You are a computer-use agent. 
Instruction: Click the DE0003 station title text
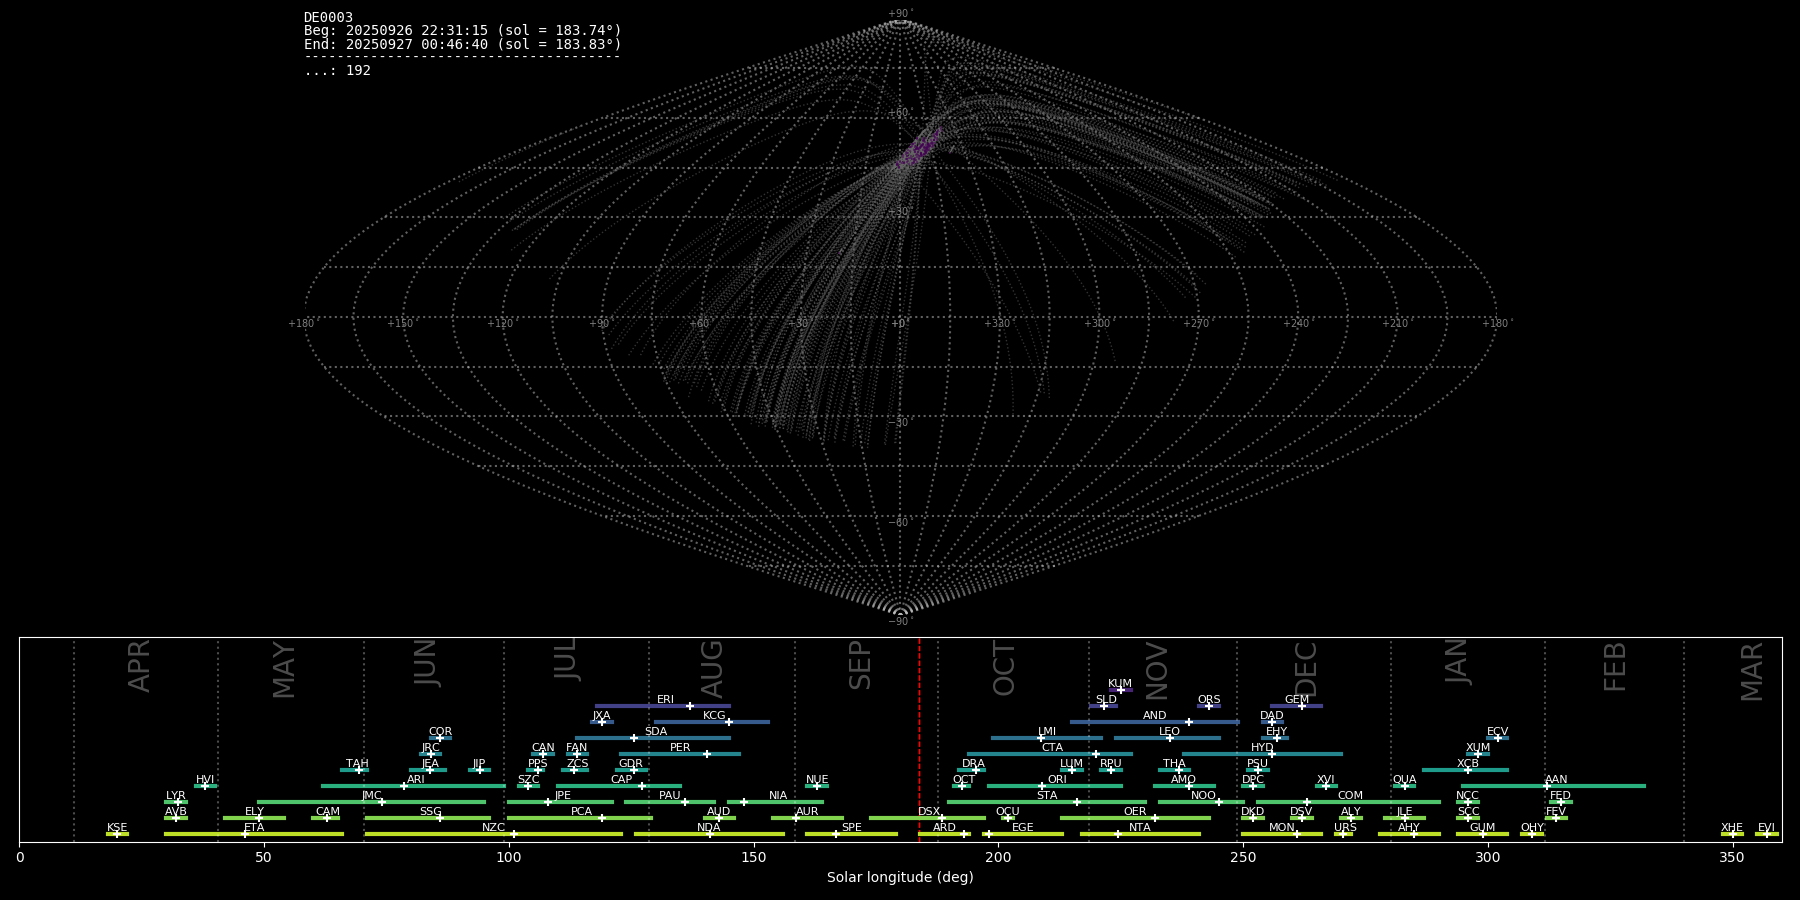328,18
